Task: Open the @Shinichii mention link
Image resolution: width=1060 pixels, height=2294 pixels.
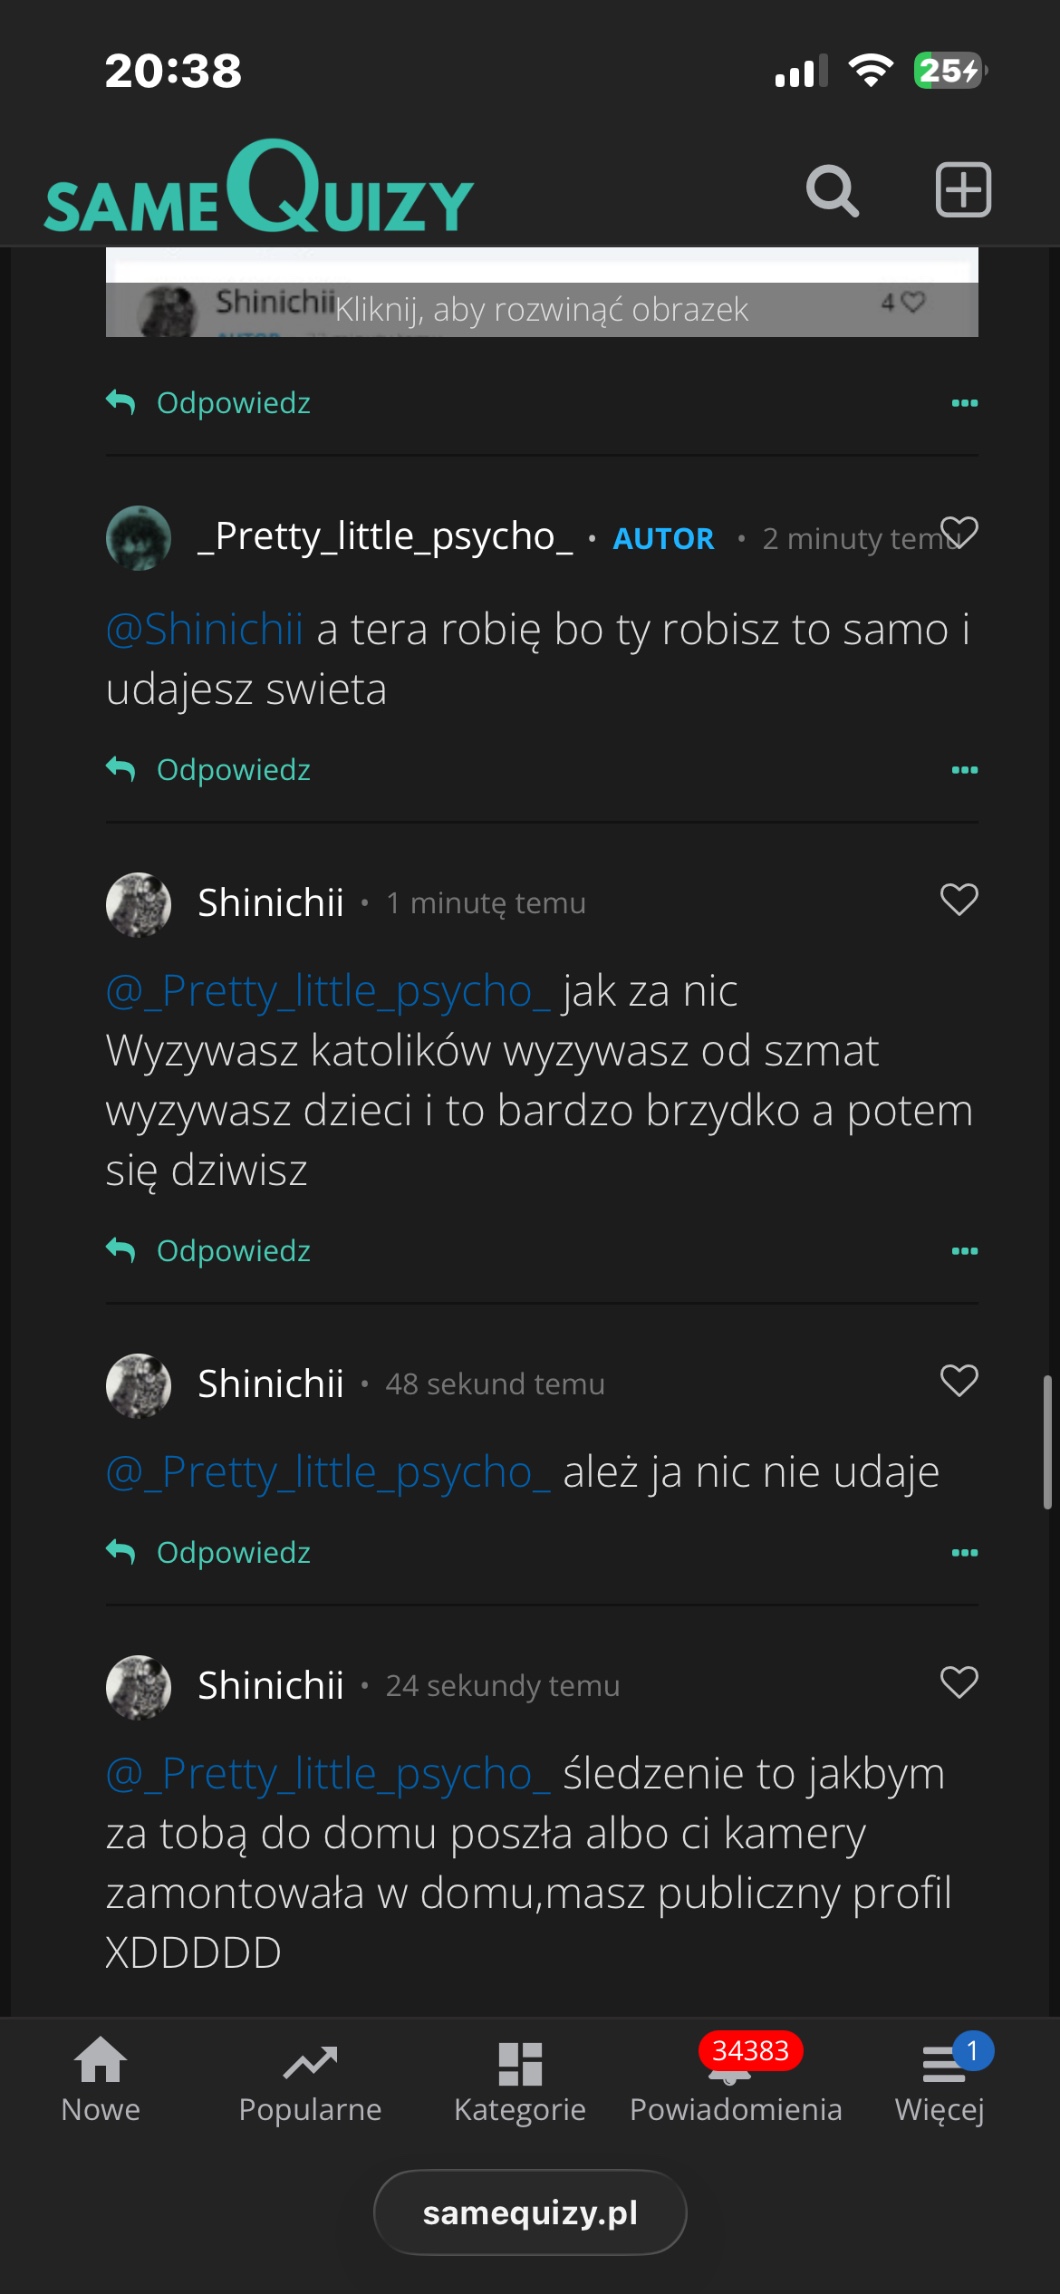Action: [x=205, y=630]
